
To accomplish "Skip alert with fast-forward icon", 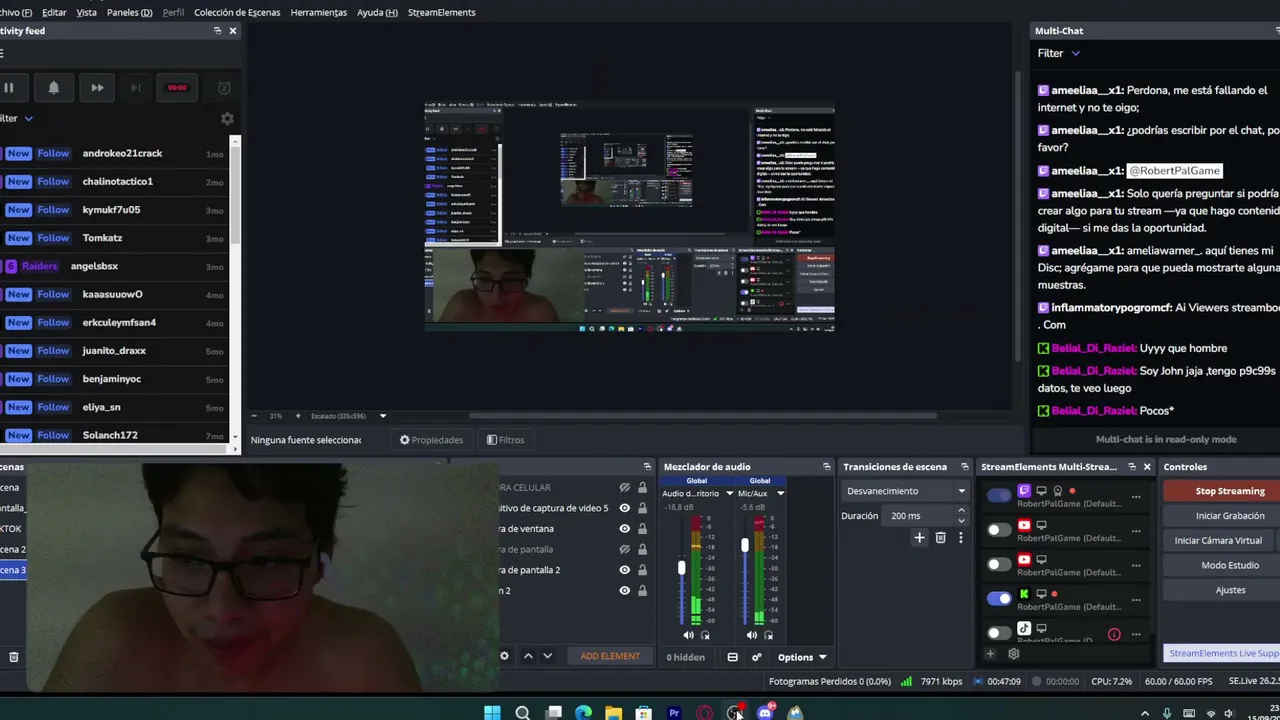I will [97, 88].
